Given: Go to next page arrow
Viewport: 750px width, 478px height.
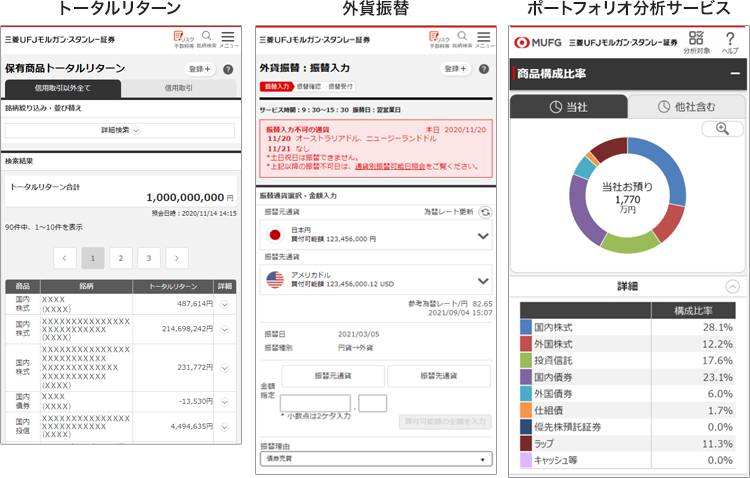Looking at the screenshot, I should click(177, 258).
